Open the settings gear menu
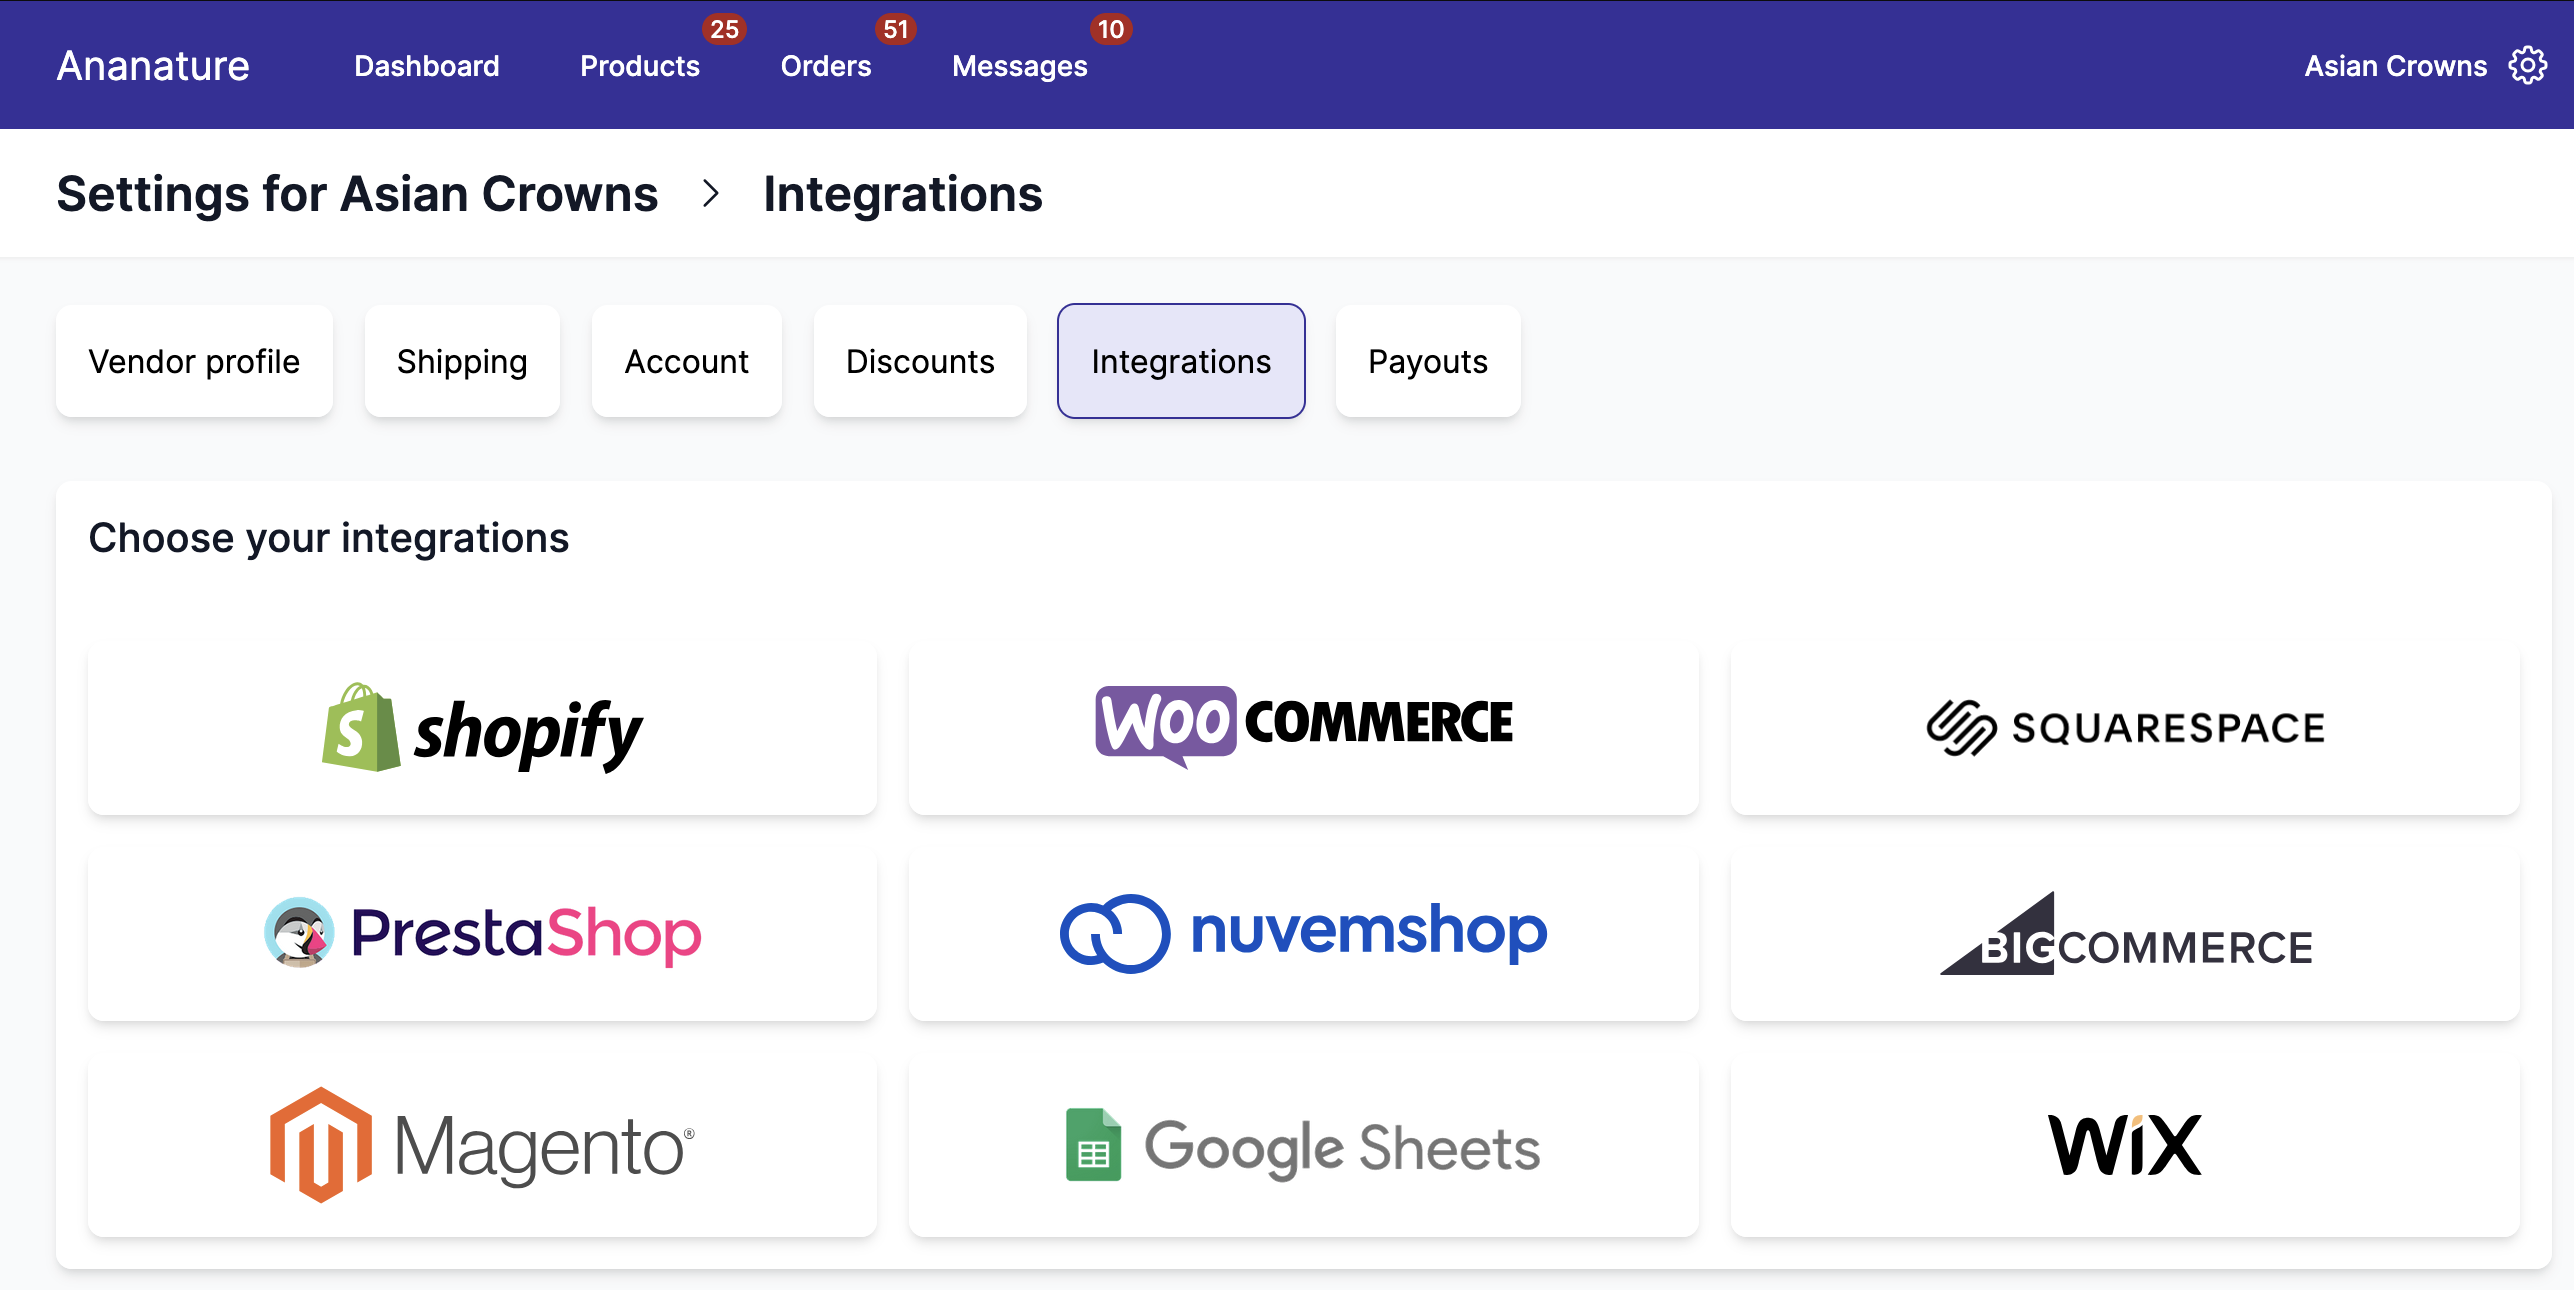Image resolution: width=2574 pixels, height=1290 pixels. click(x=2529, y=65)
